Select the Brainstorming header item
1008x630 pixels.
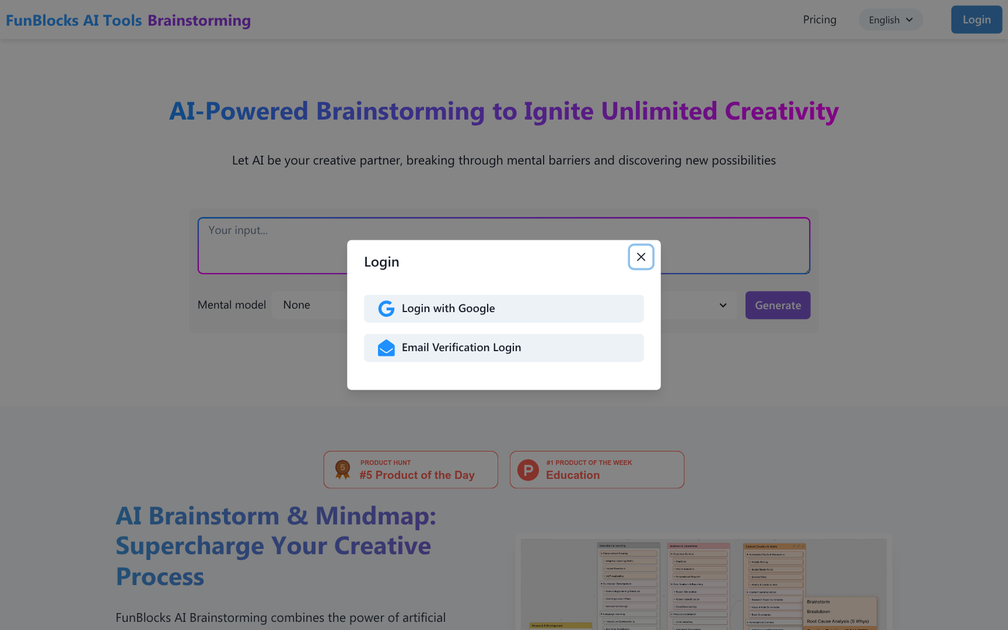pyautogui.click(x=198, y=19)
